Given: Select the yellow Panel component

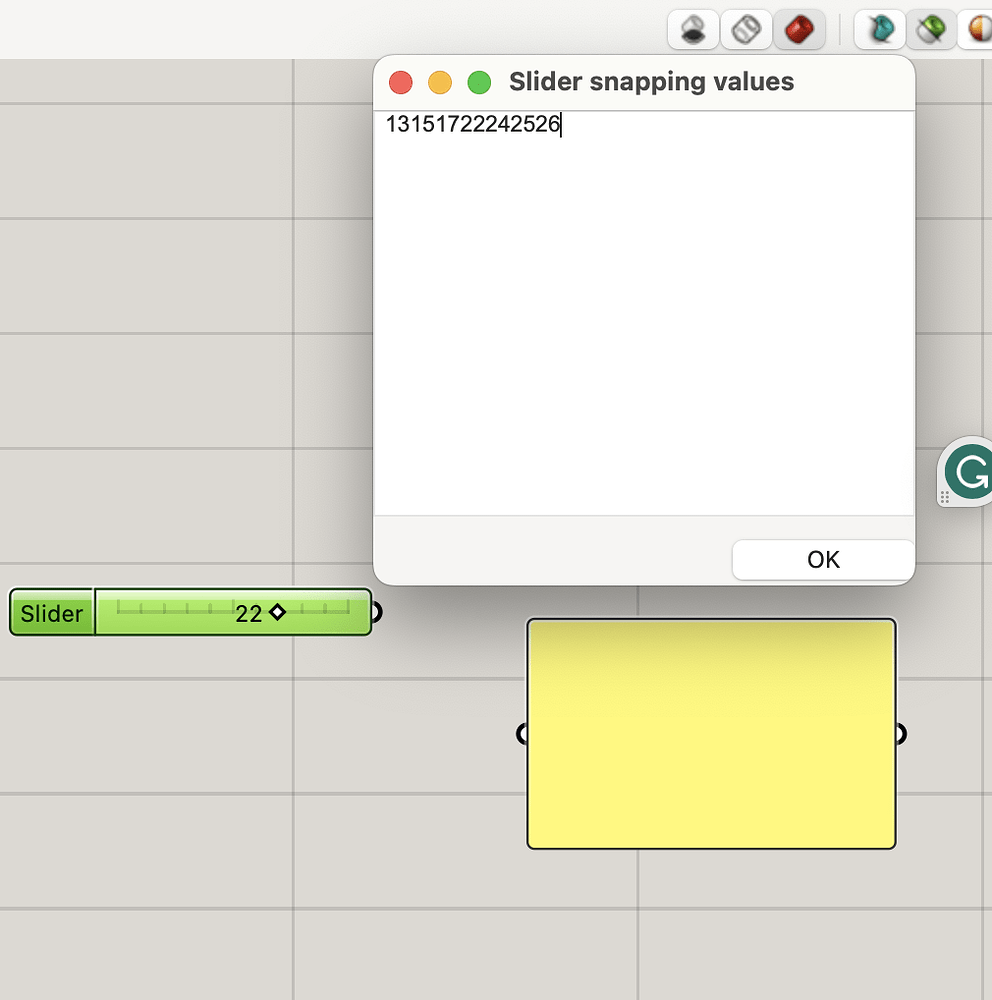Looking at the screenshot, I should click(711, 734).
